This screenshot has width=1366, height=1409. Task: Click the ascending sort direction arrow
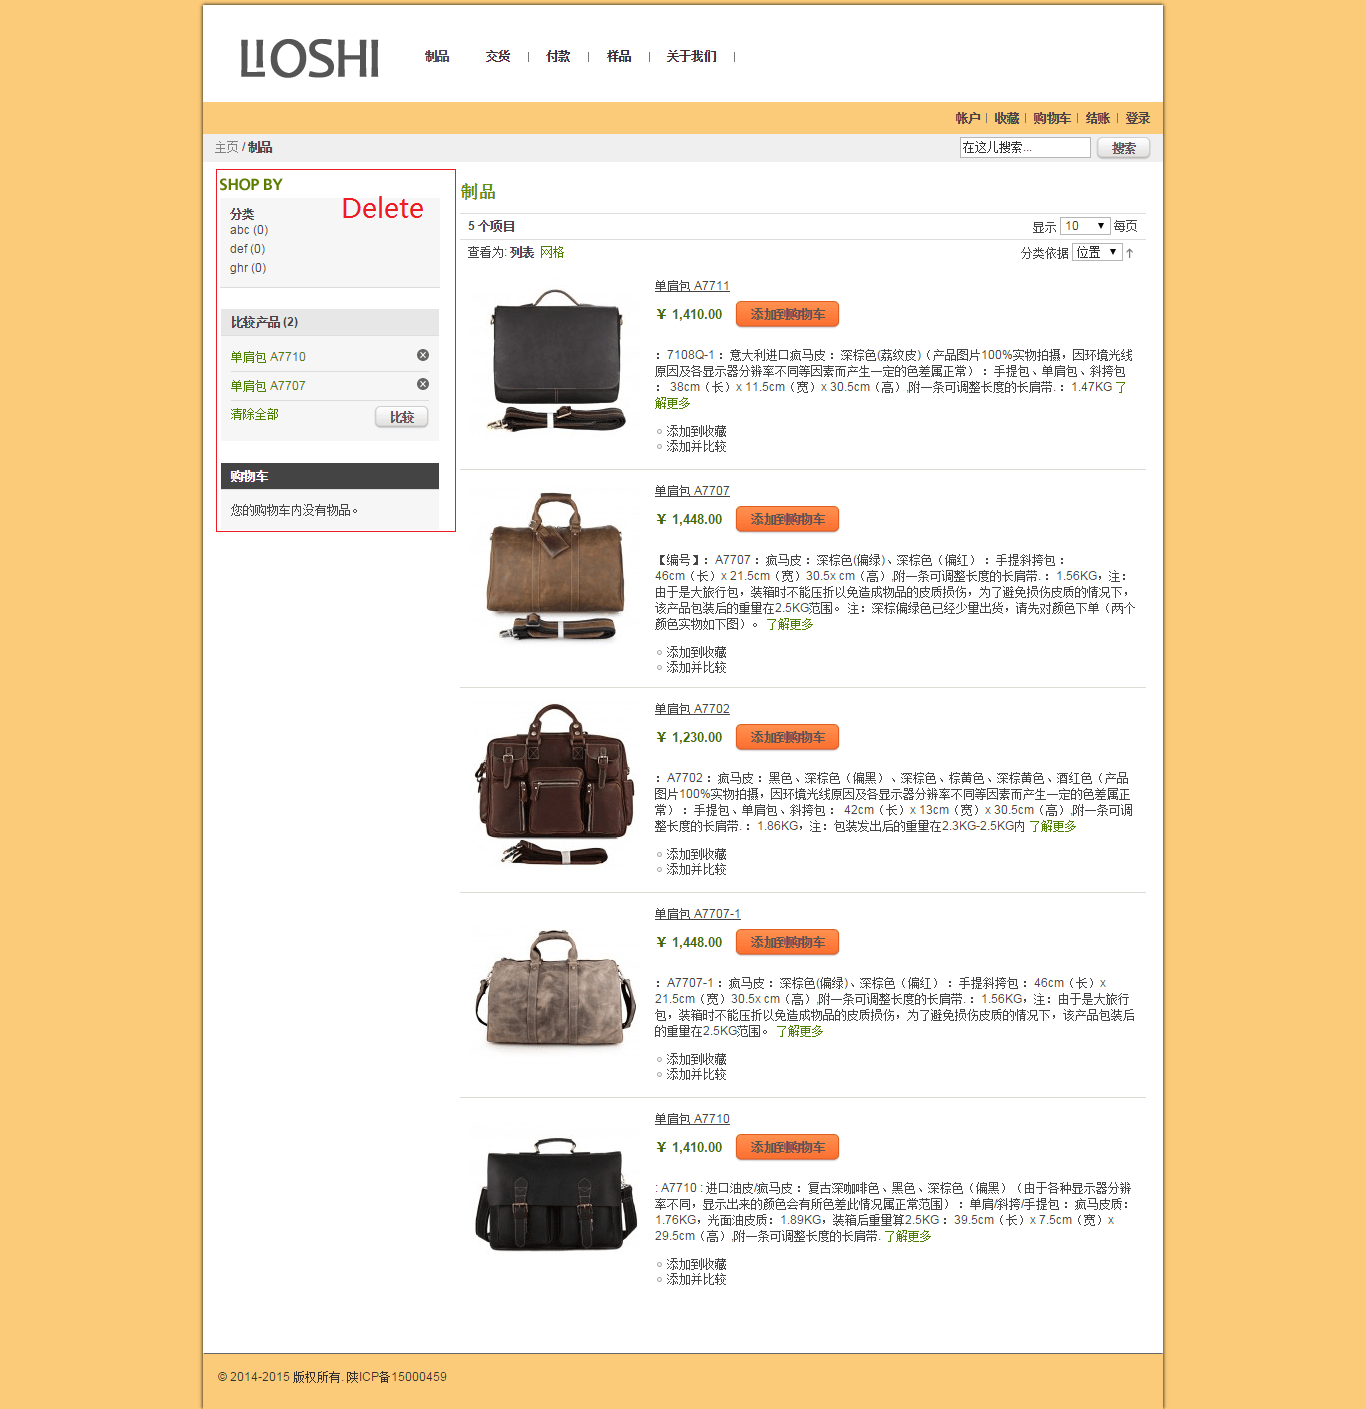[x=1129, y=252]
